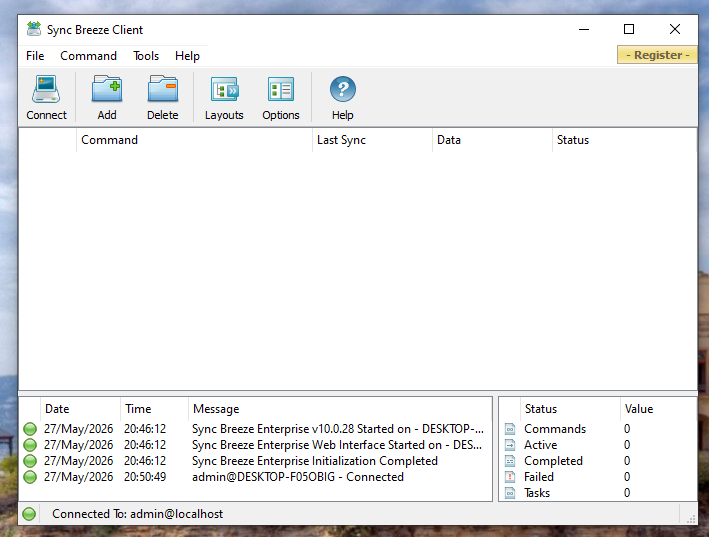Click the Sync Breeze title bar icon
This screenshot has height=537, width=709.
click(x=34, y=29)
